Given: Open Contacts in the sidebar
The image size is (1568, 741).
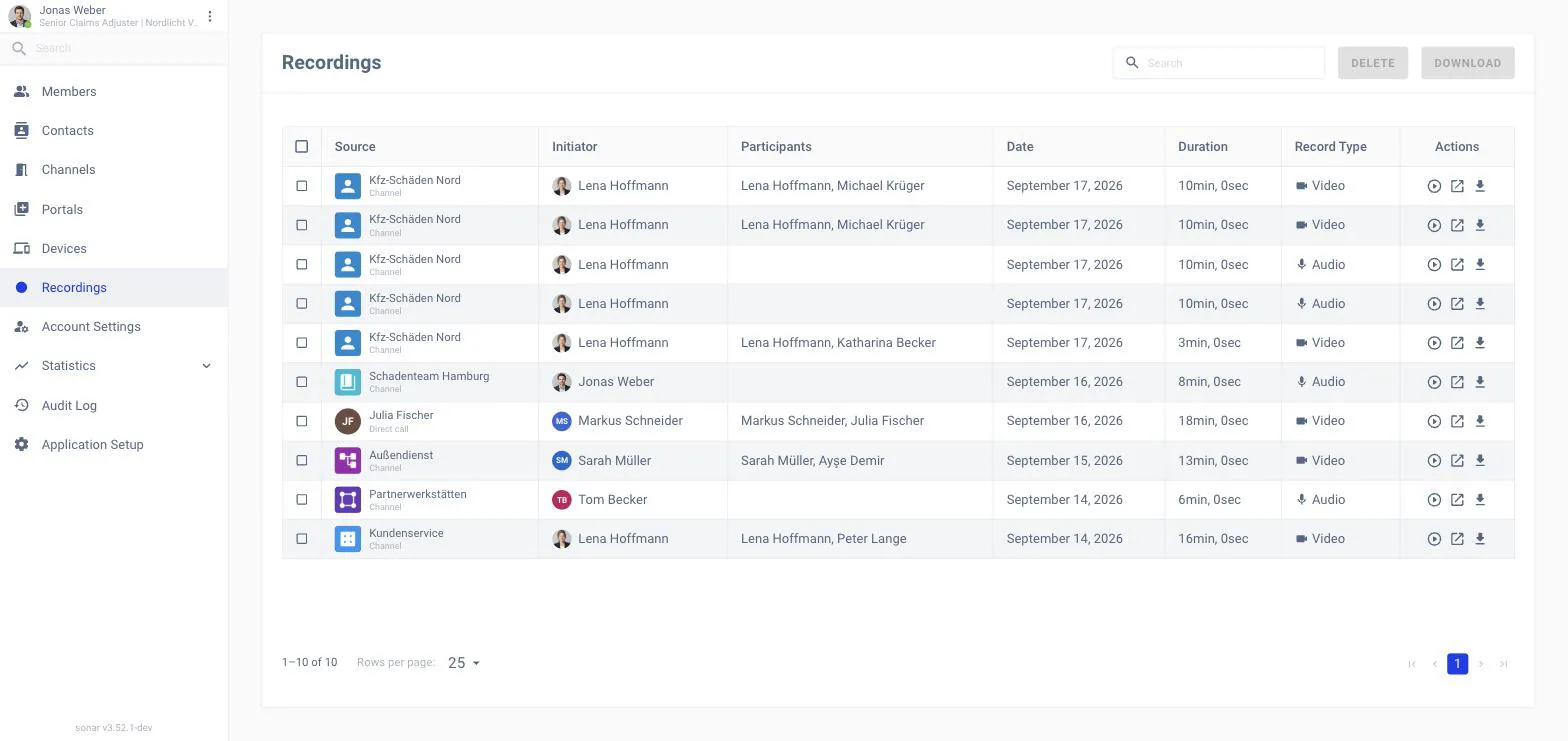Looking at the screenshot, I should [x=114, y=131].
